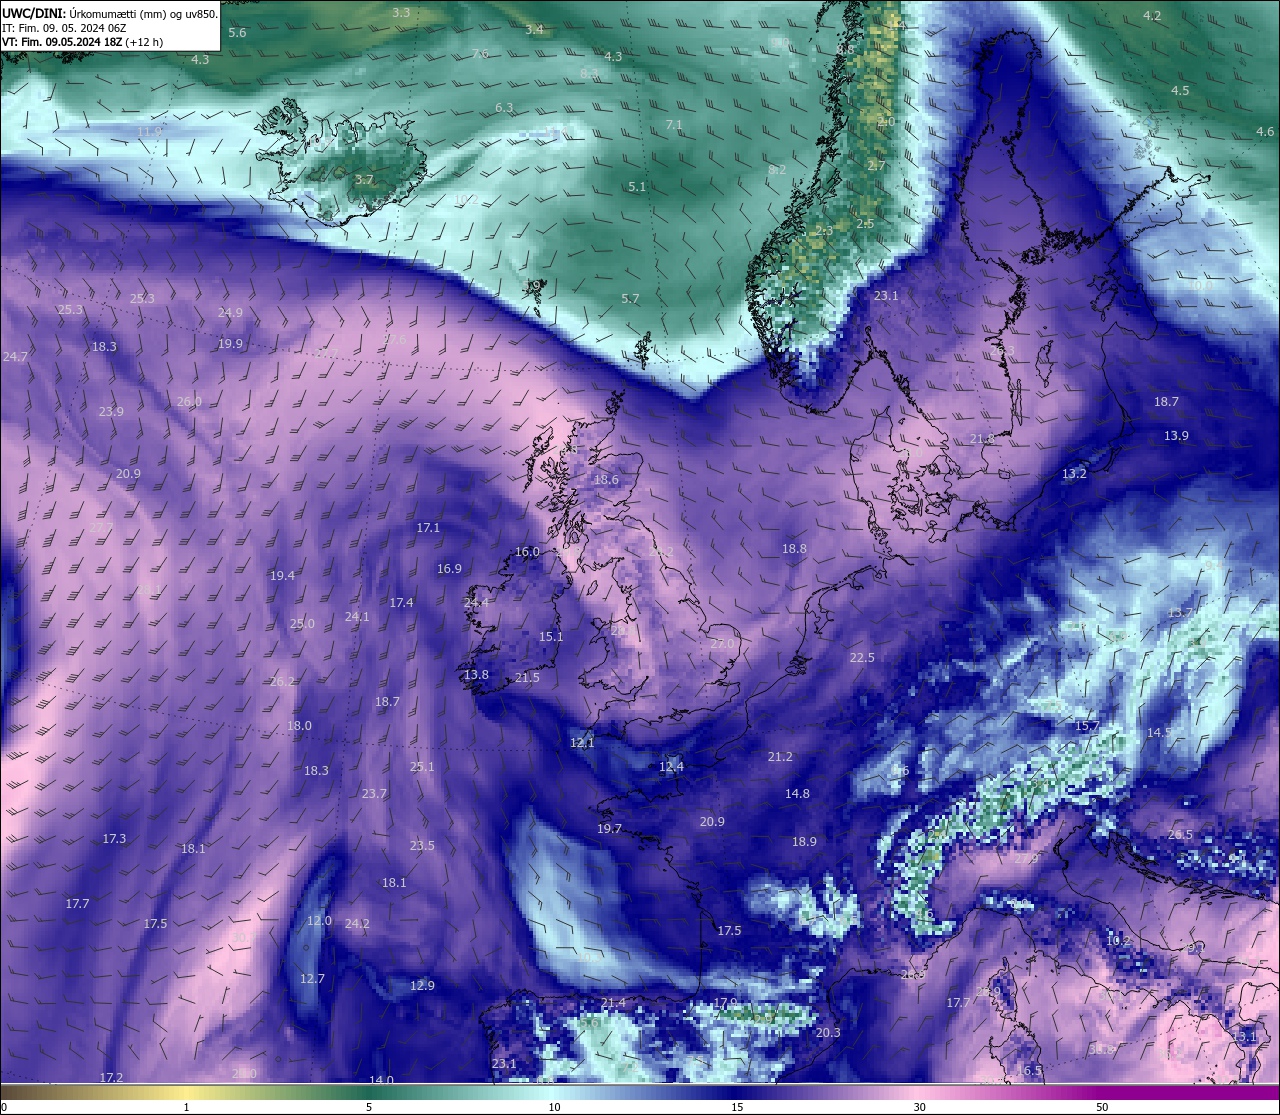
Task: Click the valid time line 'VT: Fim. 09.05.2024 18Z (+12 h)'
Action: coord(83,42)
